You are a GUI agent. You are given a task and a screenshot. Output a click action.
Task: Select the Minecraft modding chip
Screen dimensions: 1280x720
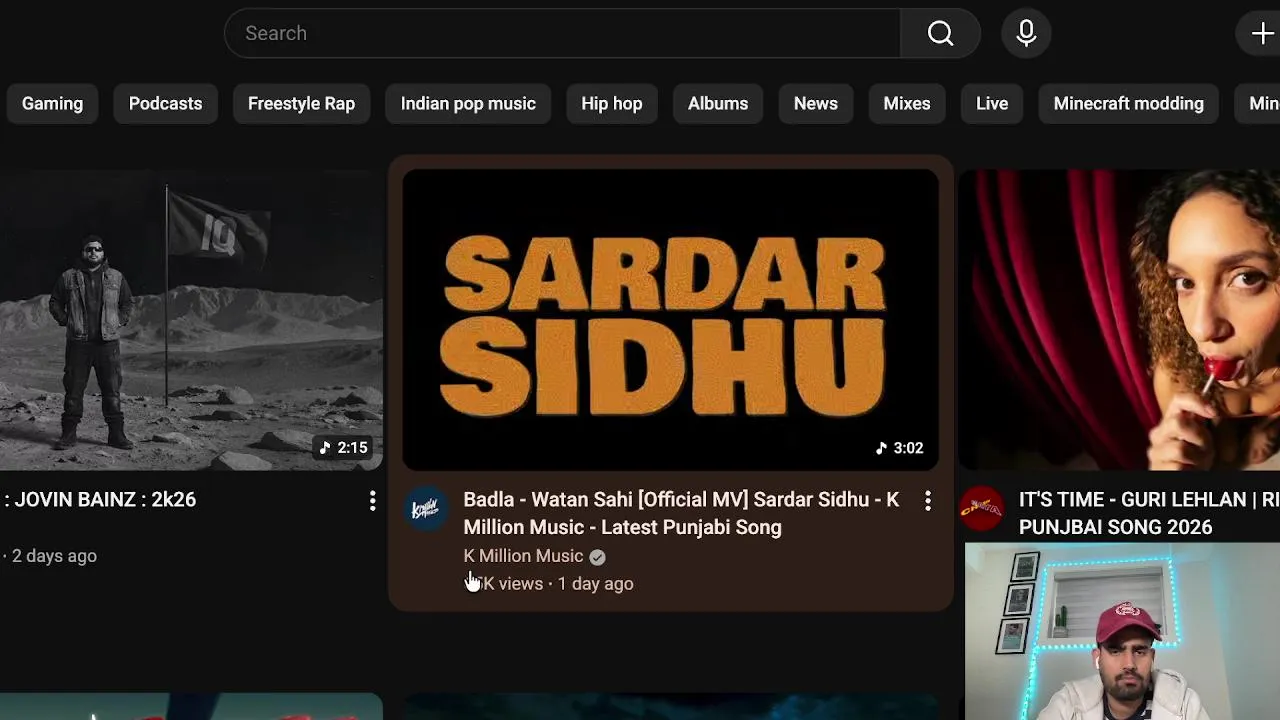point(1128,104)
